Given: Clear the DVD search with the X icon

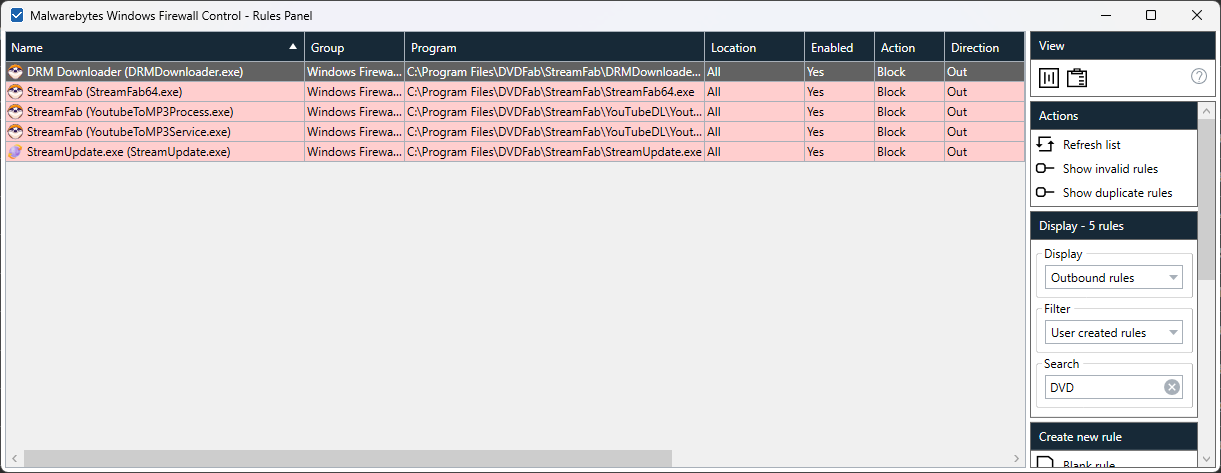Looking at the screenshot, I should [1172, 388].
